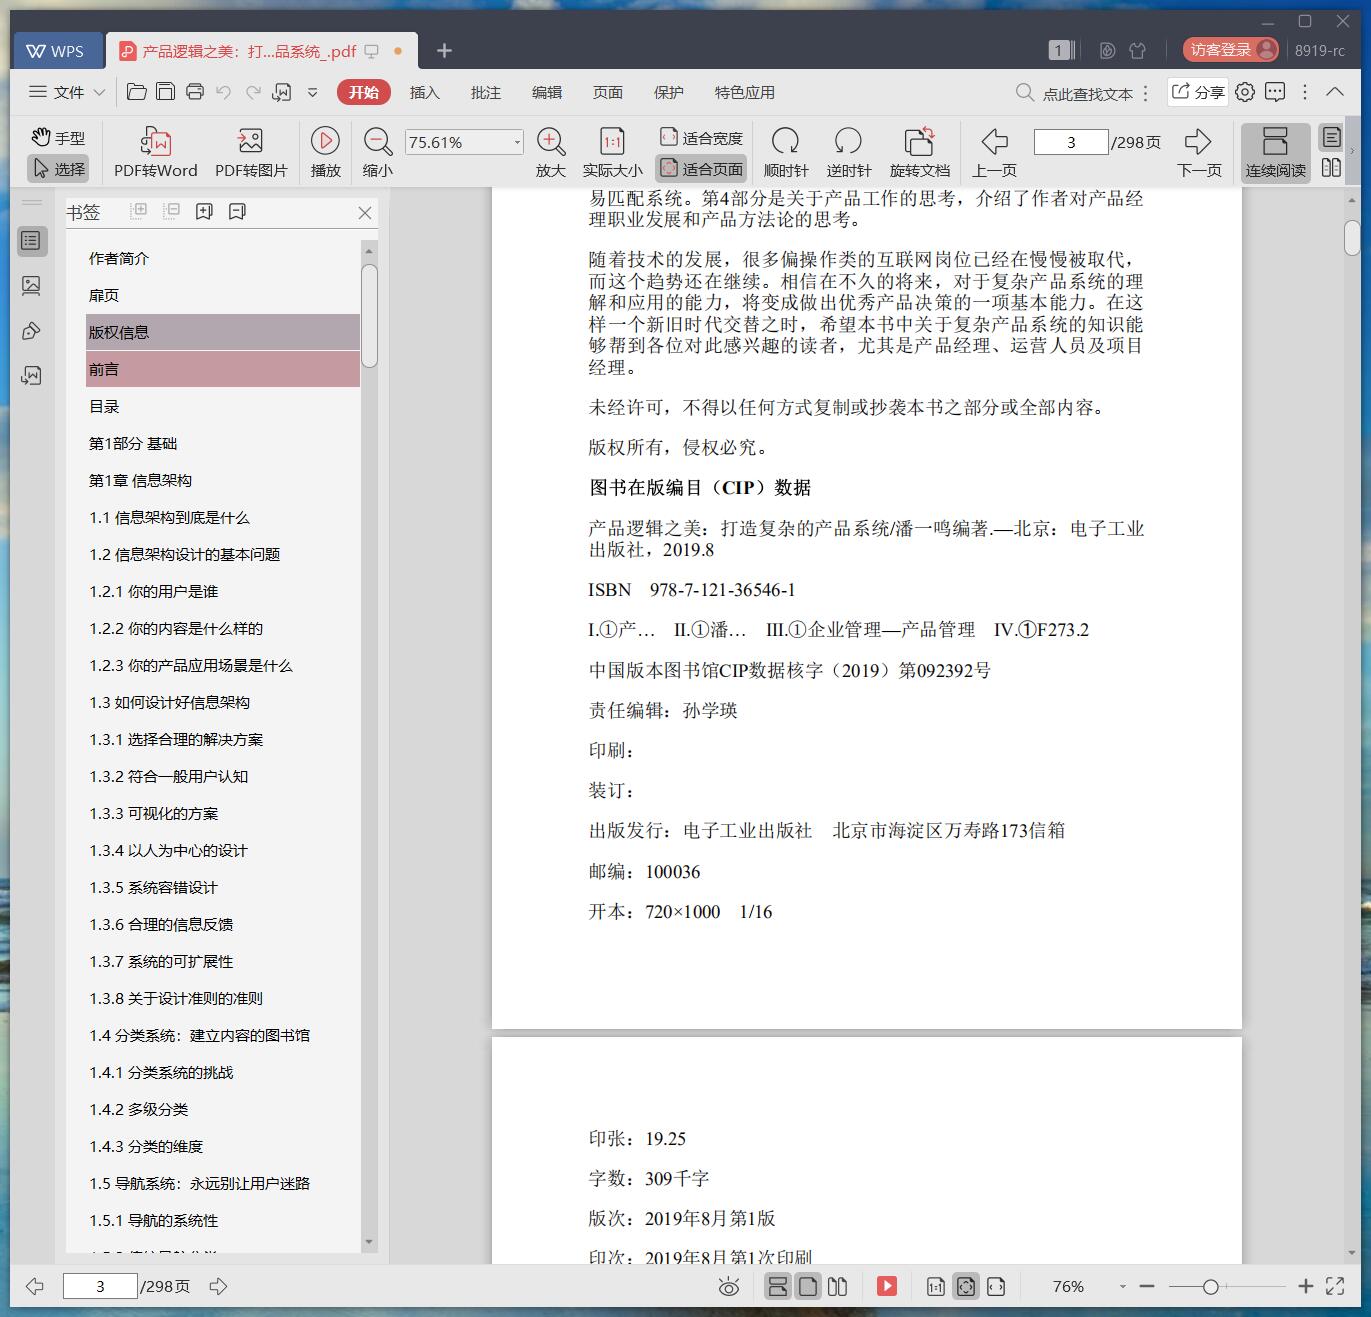This screenshot has height=1317, width=1371.
Task: Toggle single page layout in toolbar
Action: [1331, 138]
